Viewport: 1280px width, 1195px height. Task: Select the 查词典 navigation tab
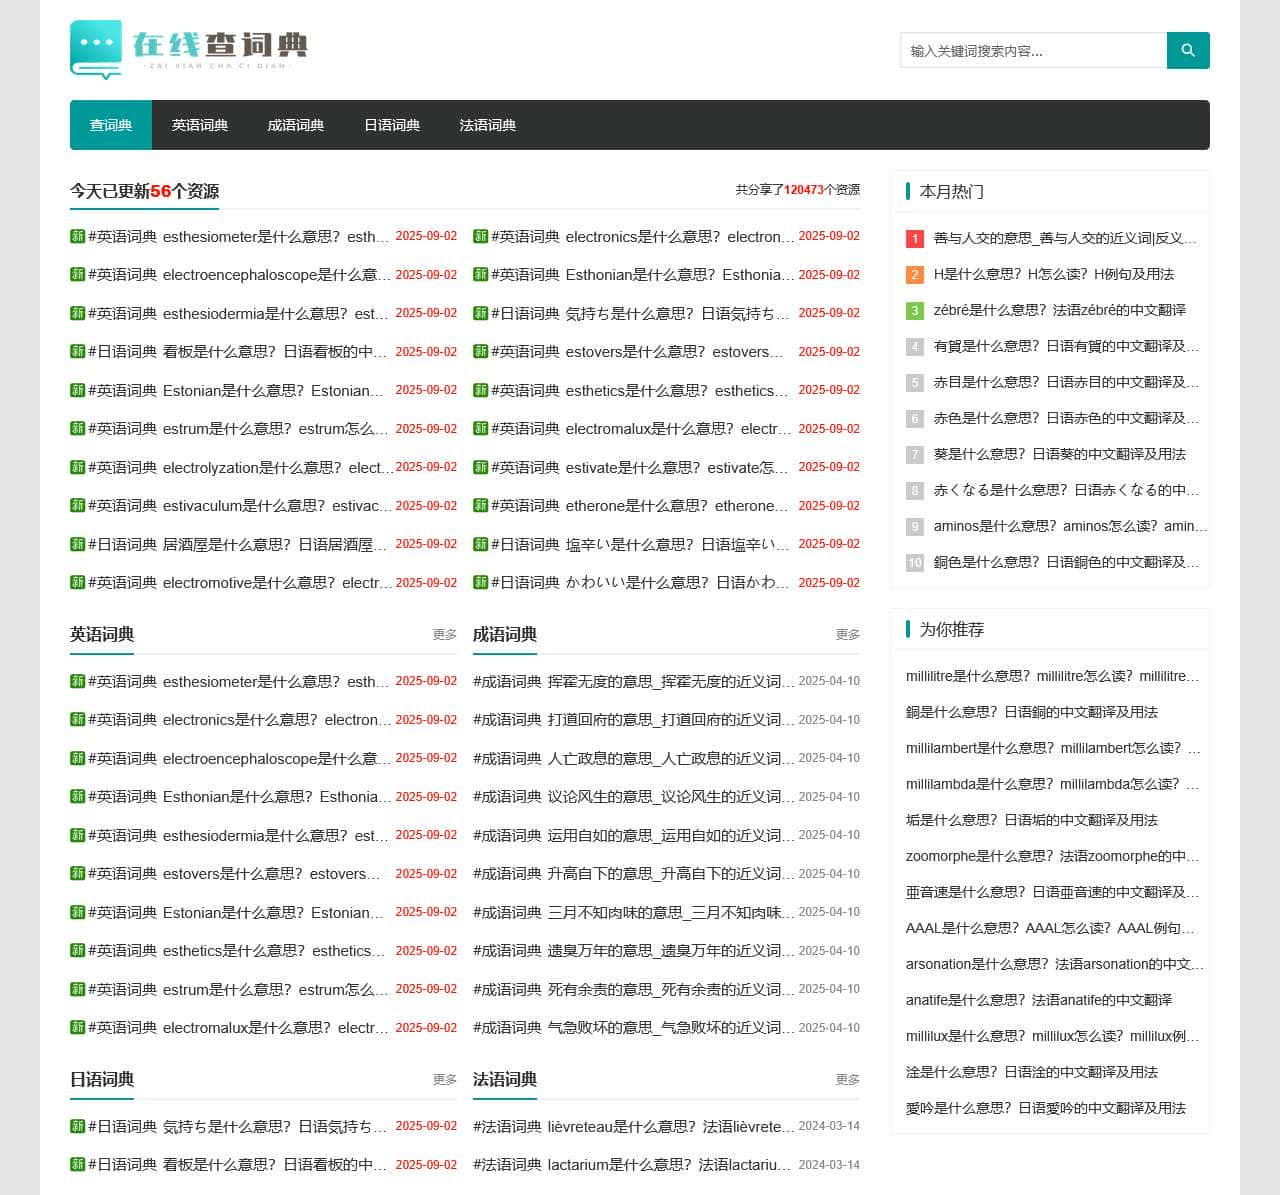pyautogui.click(x=110, y=125)
